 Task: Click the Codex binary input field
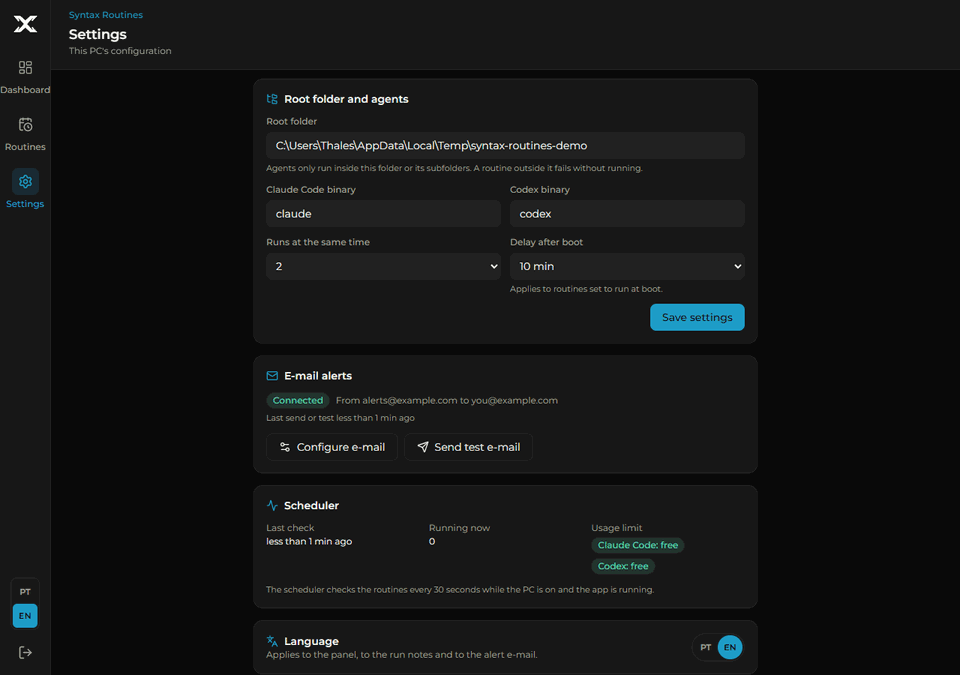pos(627,214)
